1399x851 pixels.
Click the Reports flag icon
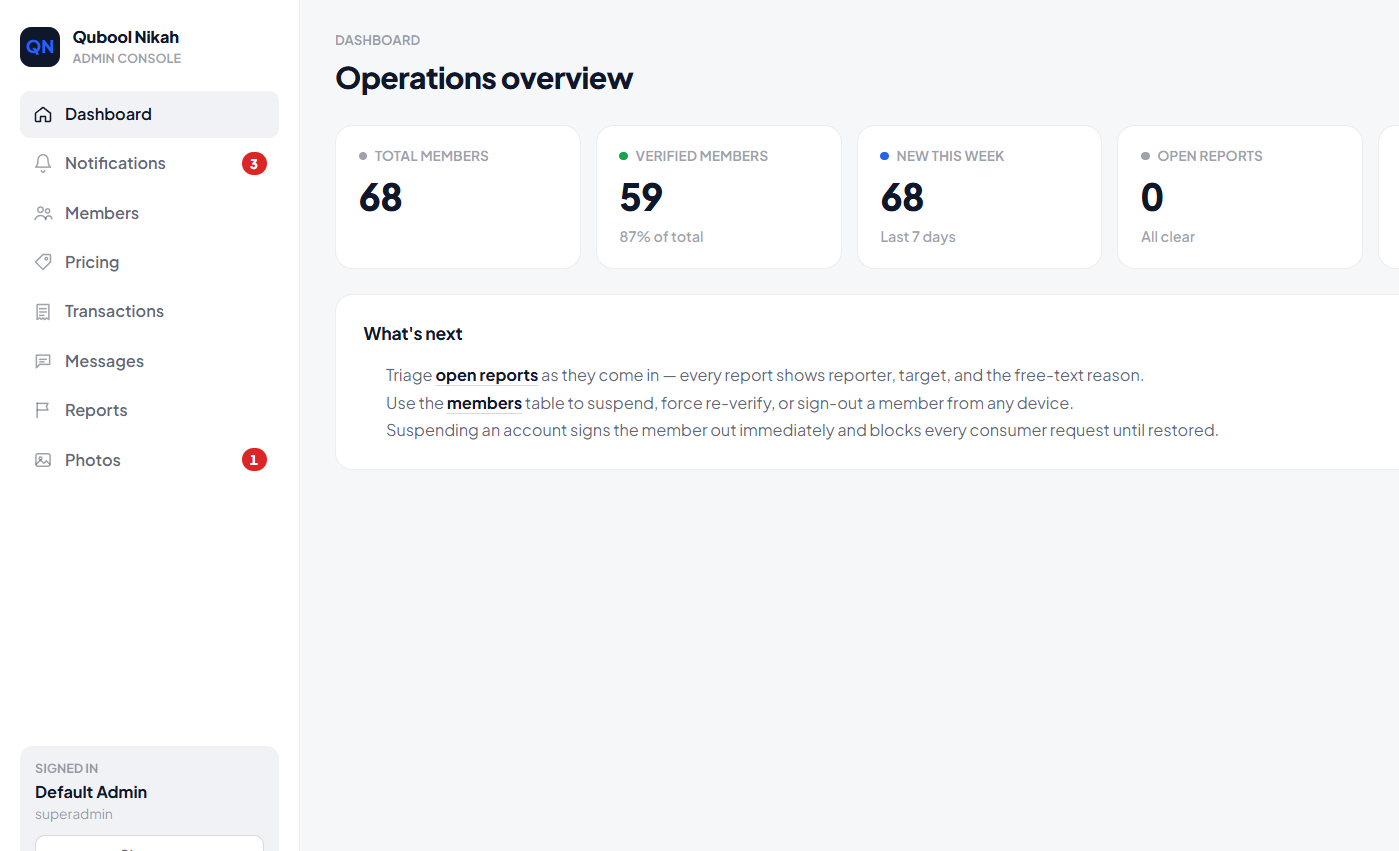click(43, 410)
